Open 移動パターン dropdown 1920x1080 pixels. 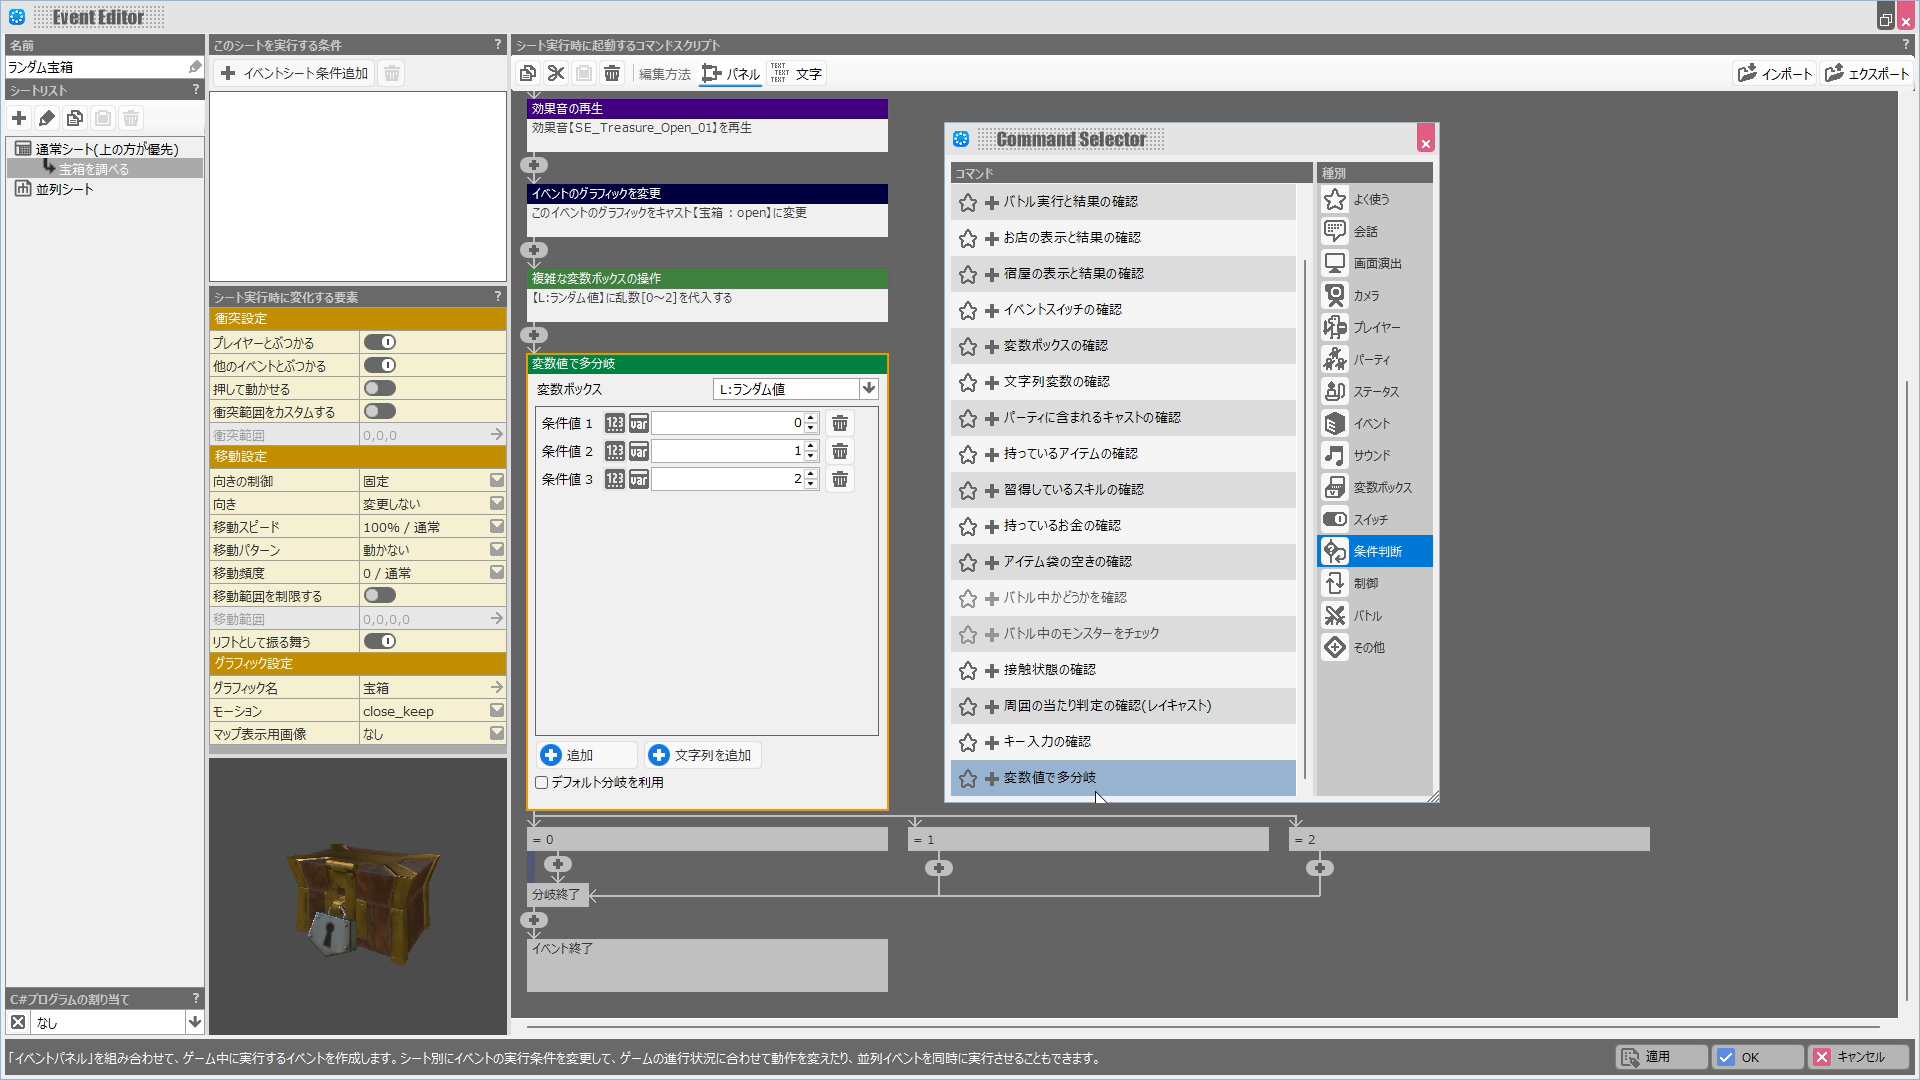(497, 549)
